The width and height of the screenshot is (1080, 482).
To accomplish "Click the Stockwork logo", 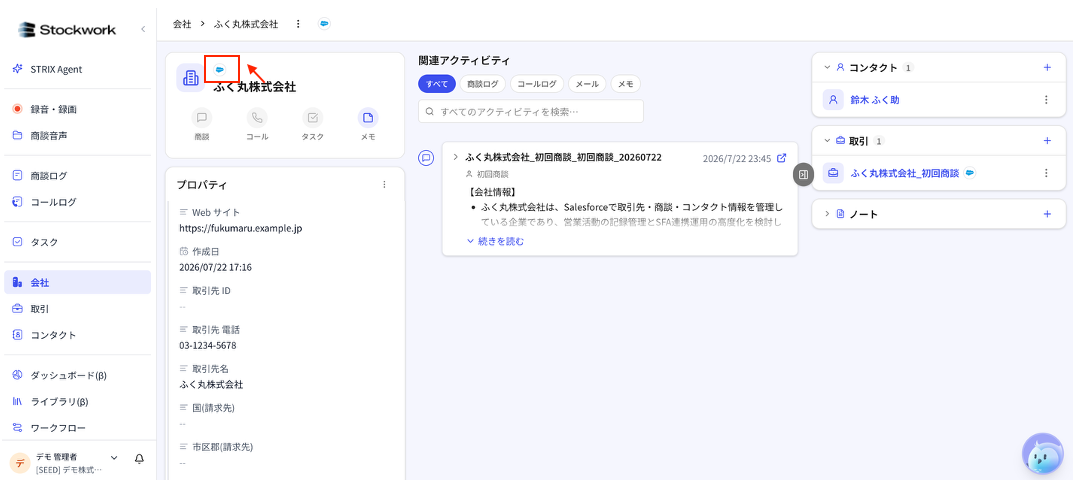I will coord(67,30).
